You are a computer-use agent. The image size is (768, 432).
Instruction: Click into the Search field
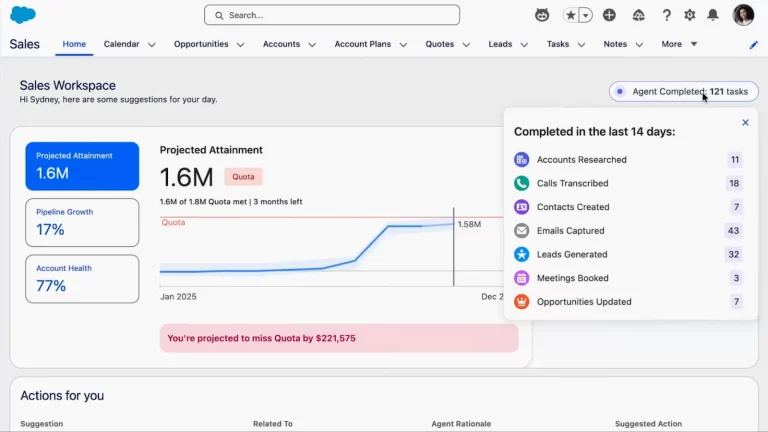(x=332, y=15)
